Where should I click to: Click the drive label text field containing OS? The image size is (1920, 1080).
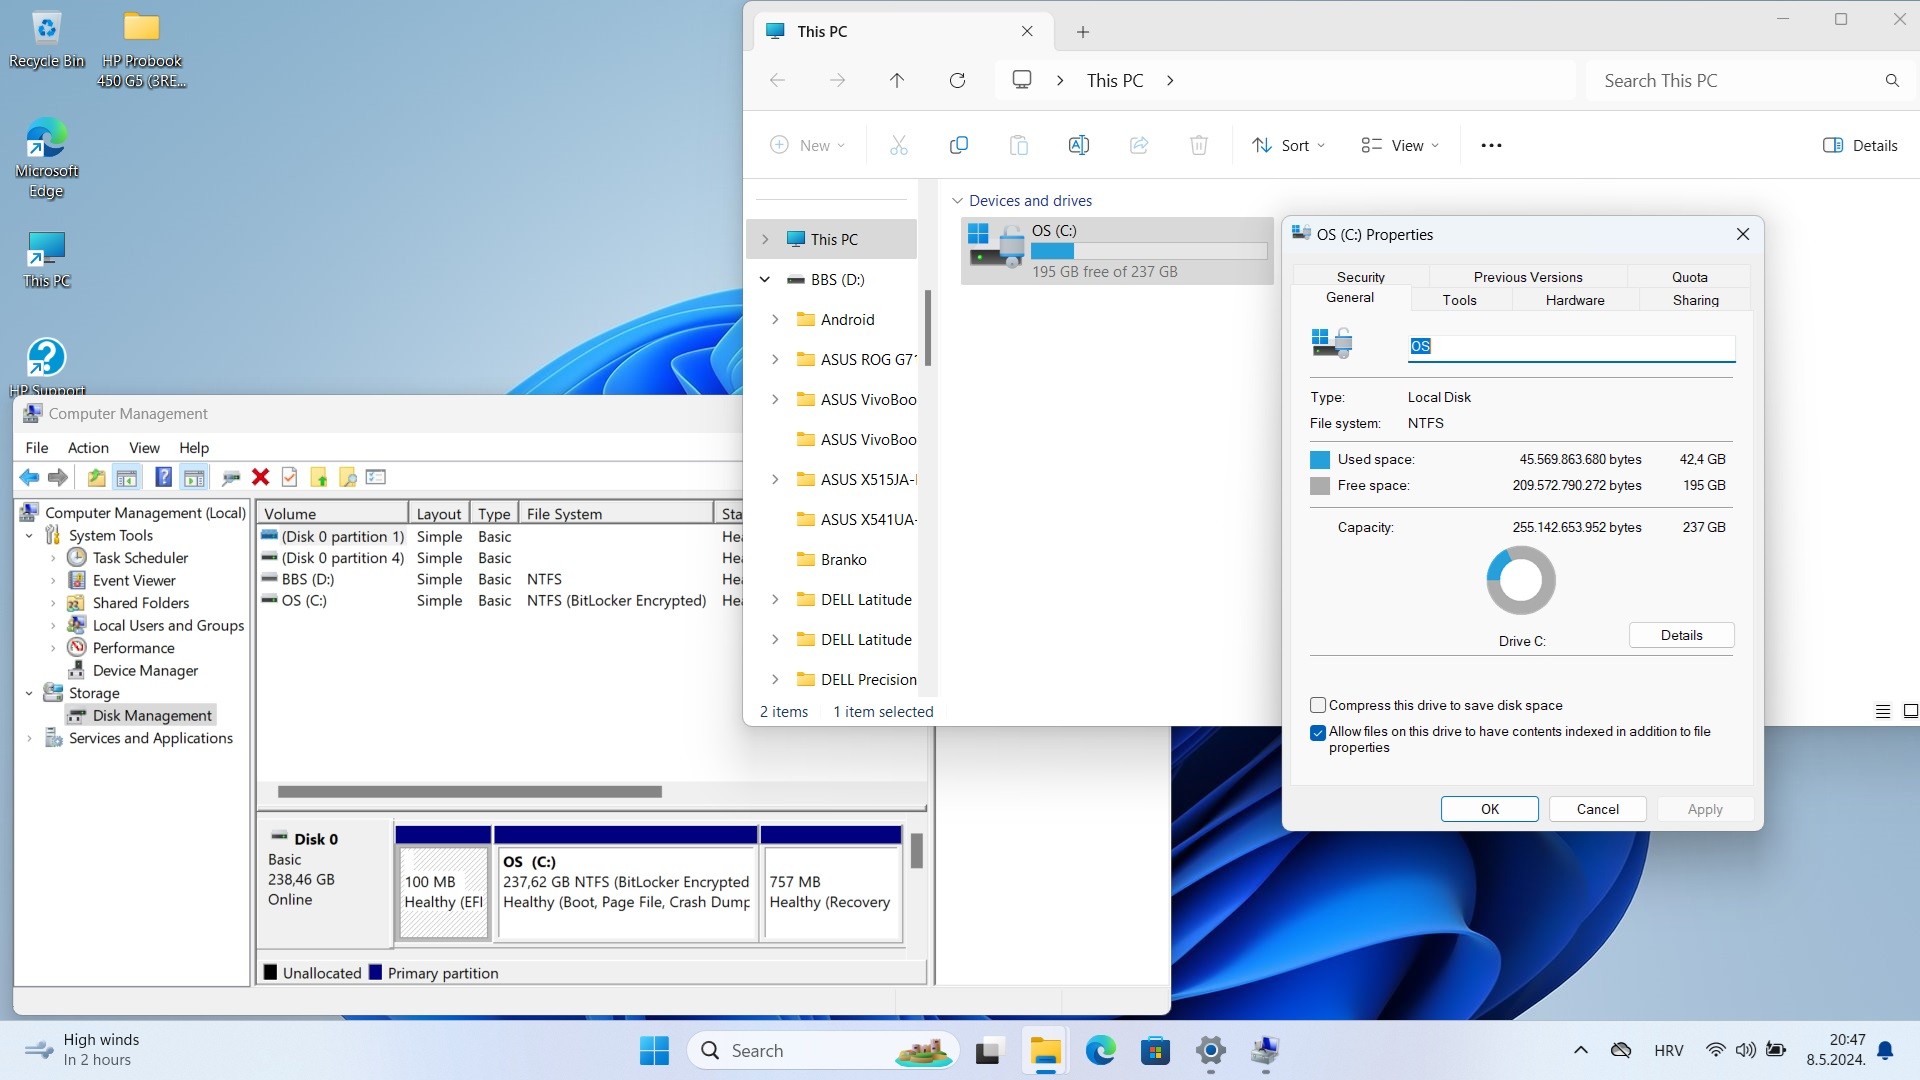tap(1572, 346)
